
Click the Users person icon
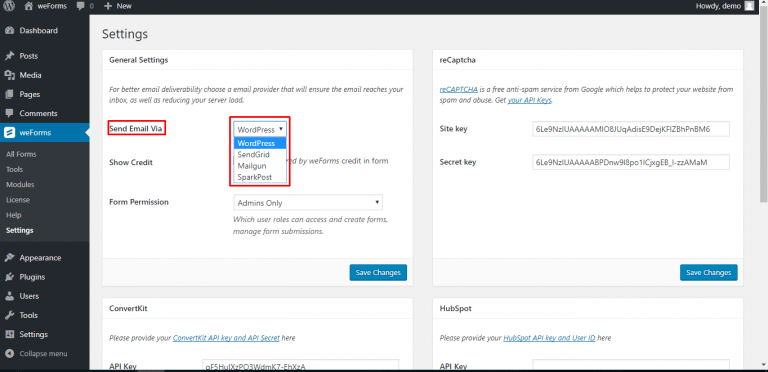point(9,296)
